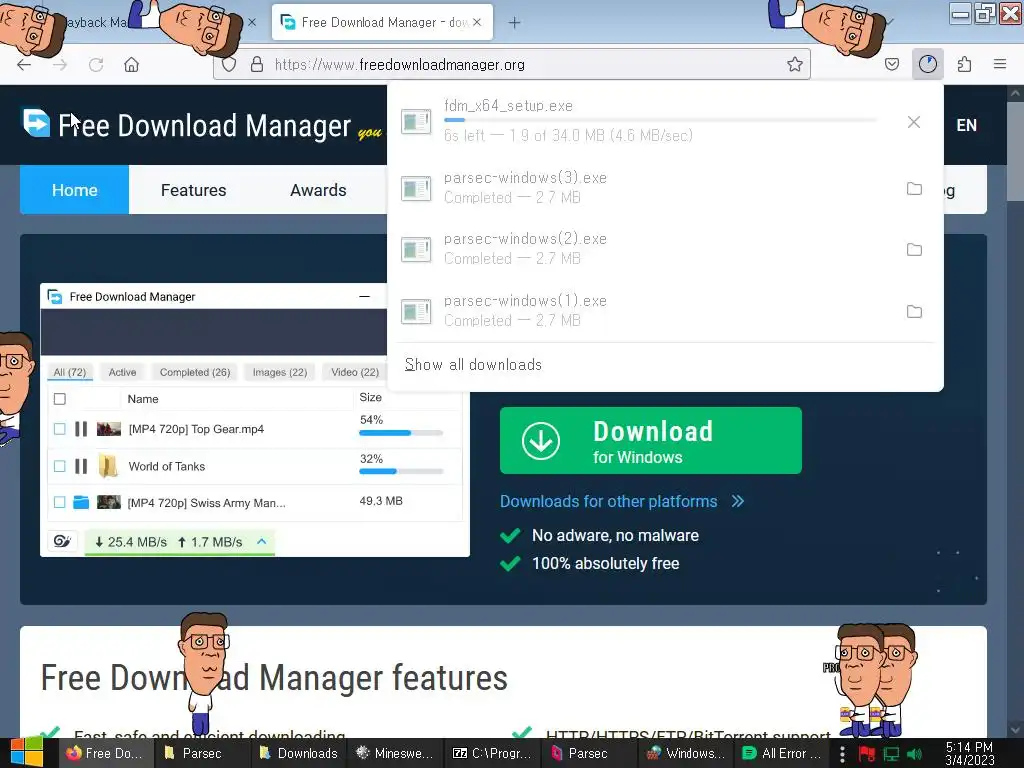Open the folder icon for Swiss Army Man
1024x768 pixels.
(81, 502)
